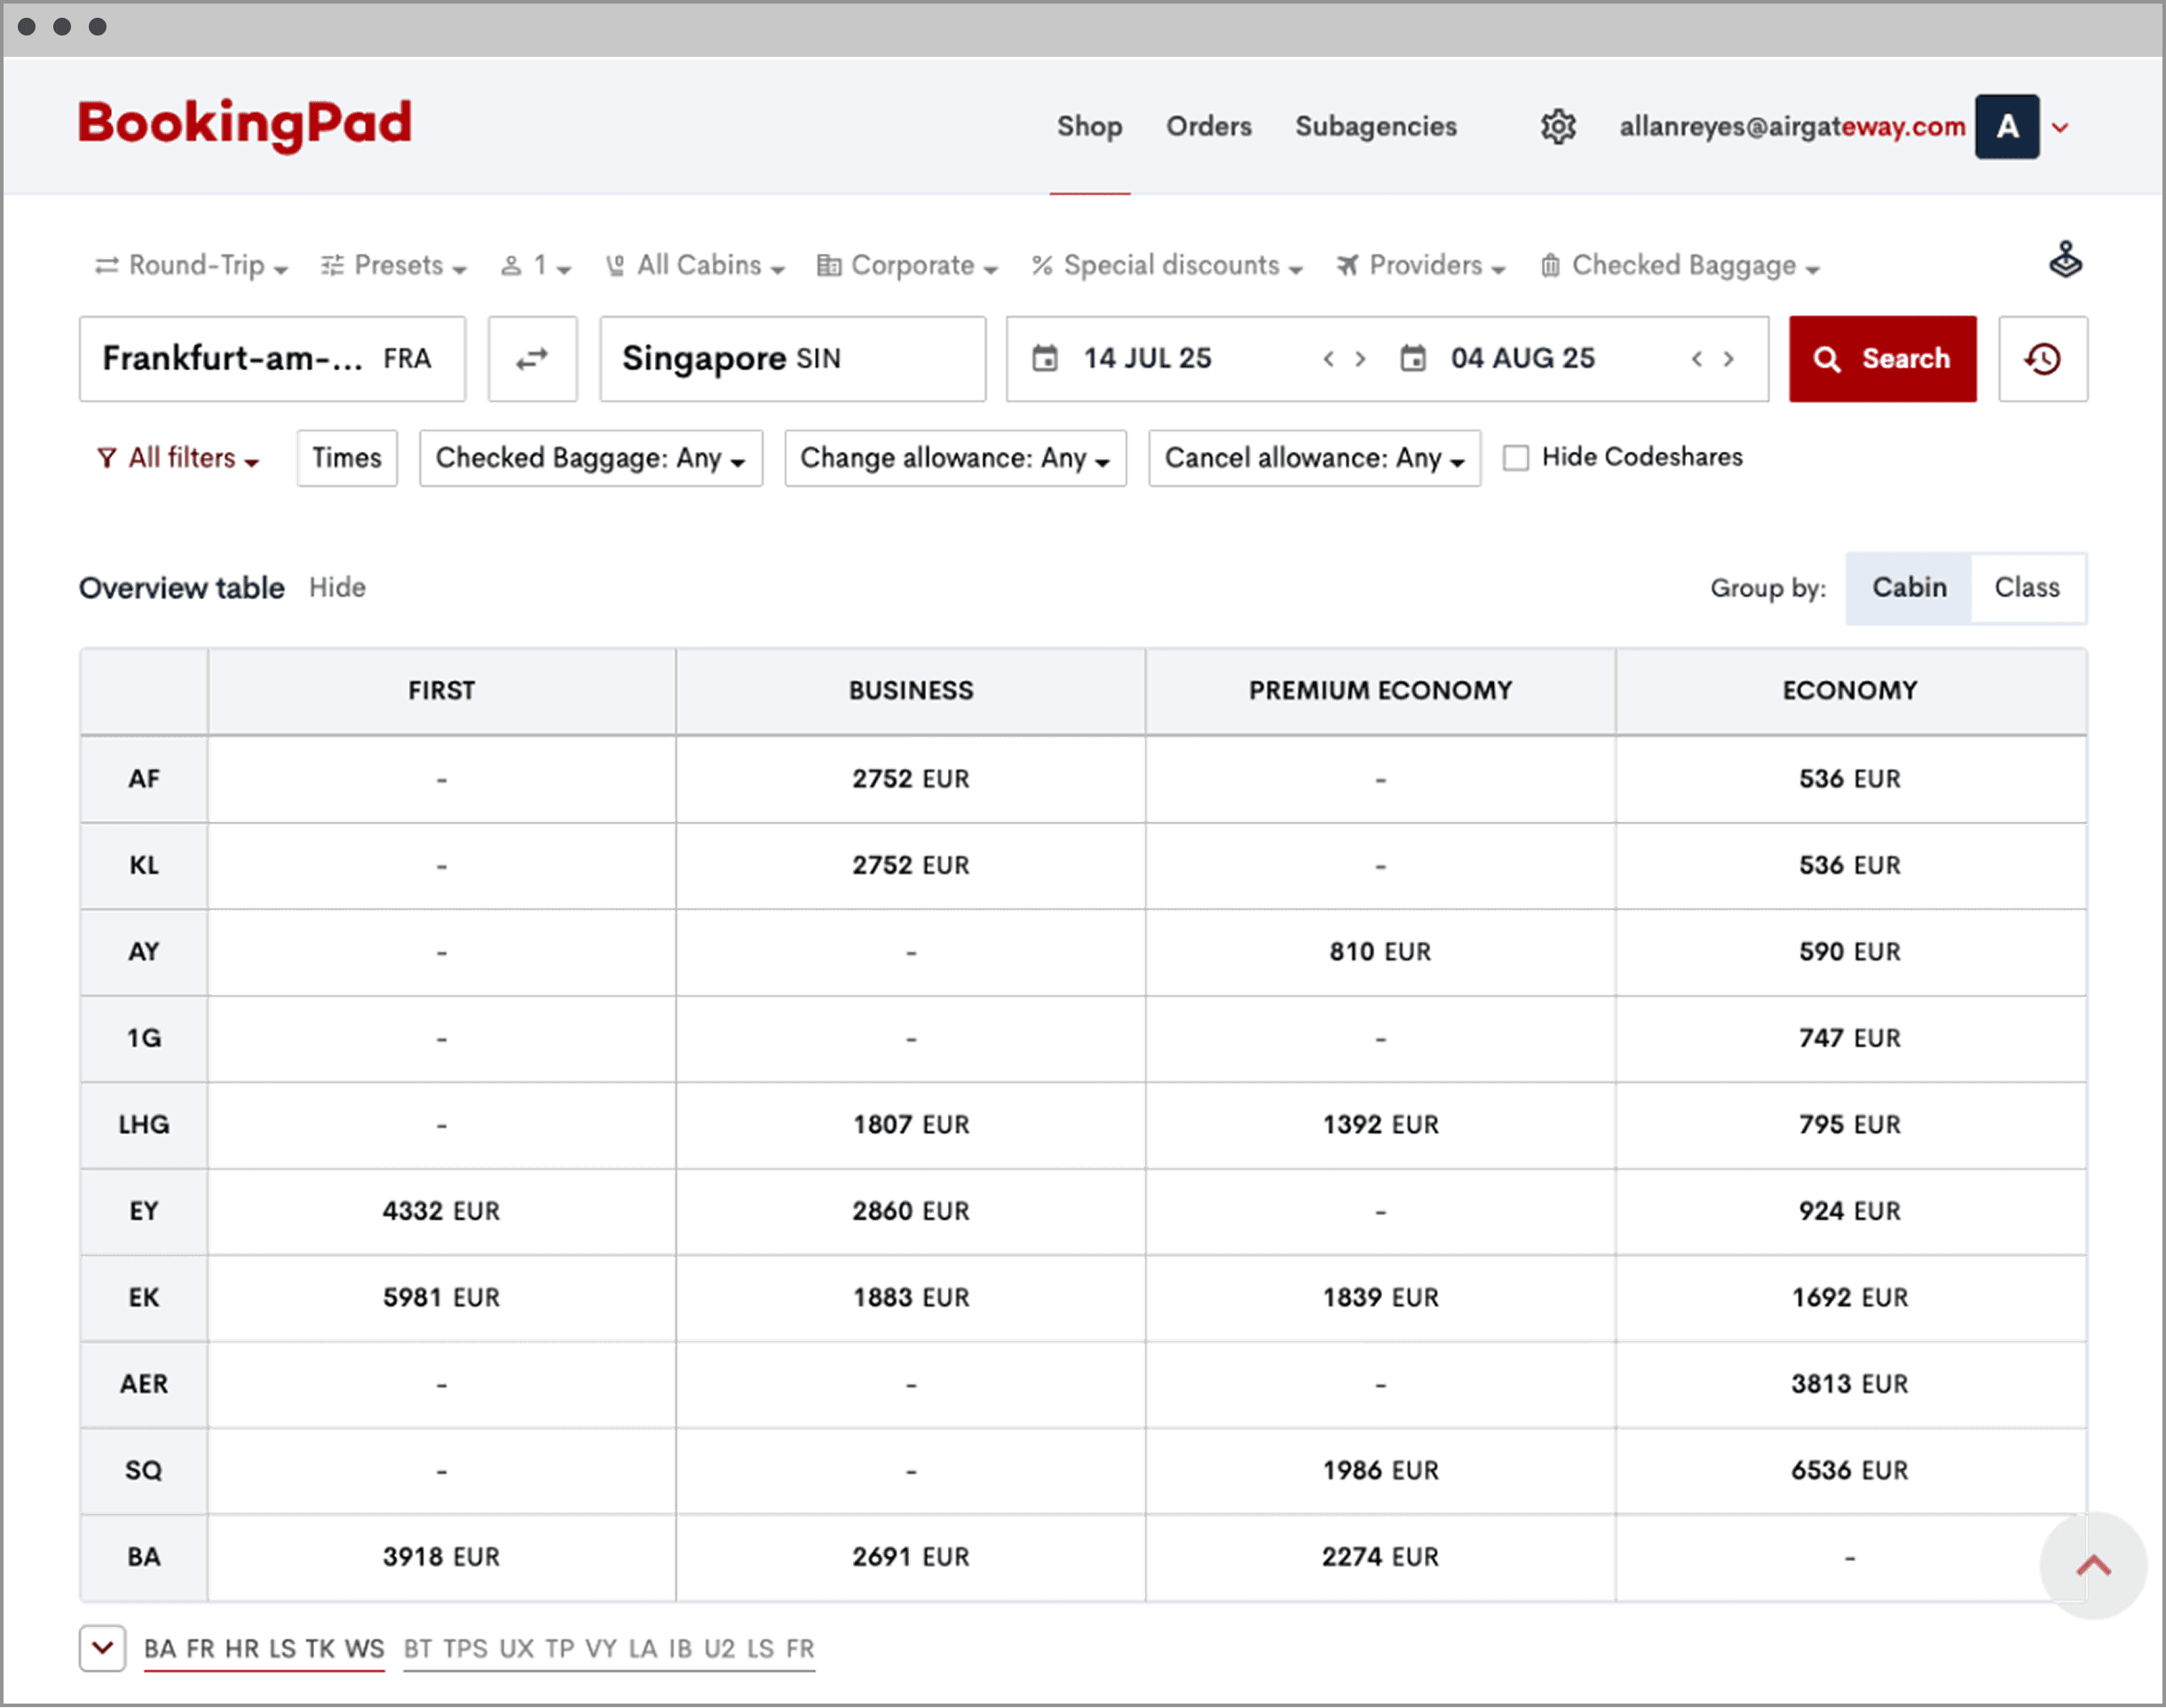Viewport: 2166px width, 1708px height.
Task: Select 1G Economy fare 747 EUR
Action: coord(1849,1038)
